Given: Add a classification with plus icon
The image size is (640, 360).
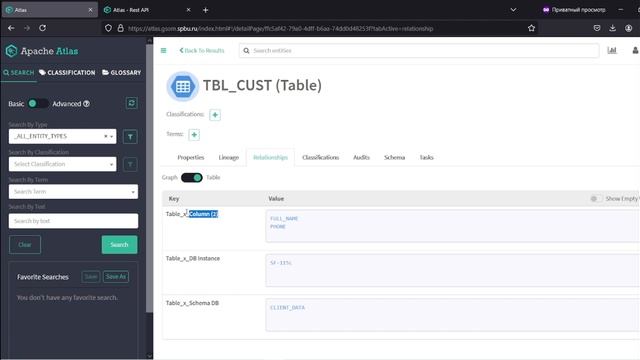Looking at the screenshot, I should [x=215, y=115].
